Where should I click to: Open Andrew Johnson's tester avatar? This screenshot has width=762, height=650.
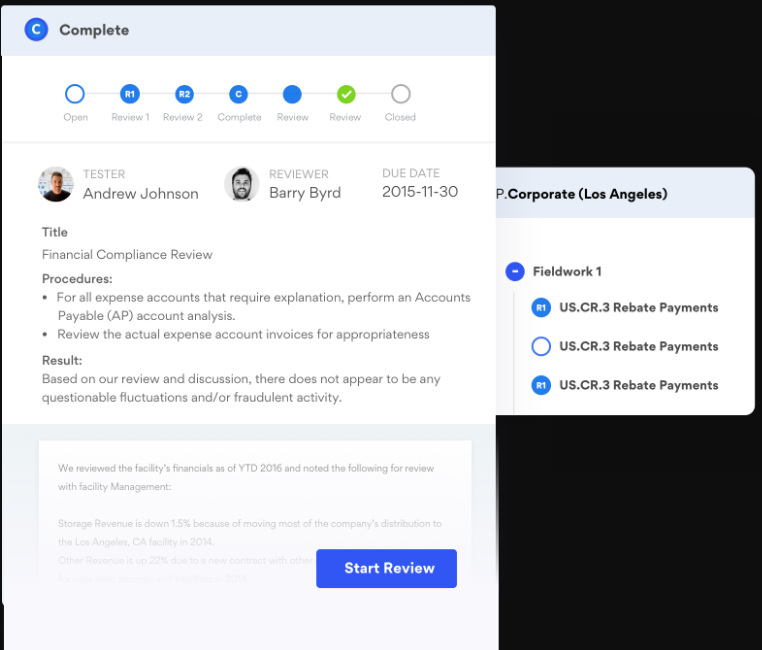[56, 185]
